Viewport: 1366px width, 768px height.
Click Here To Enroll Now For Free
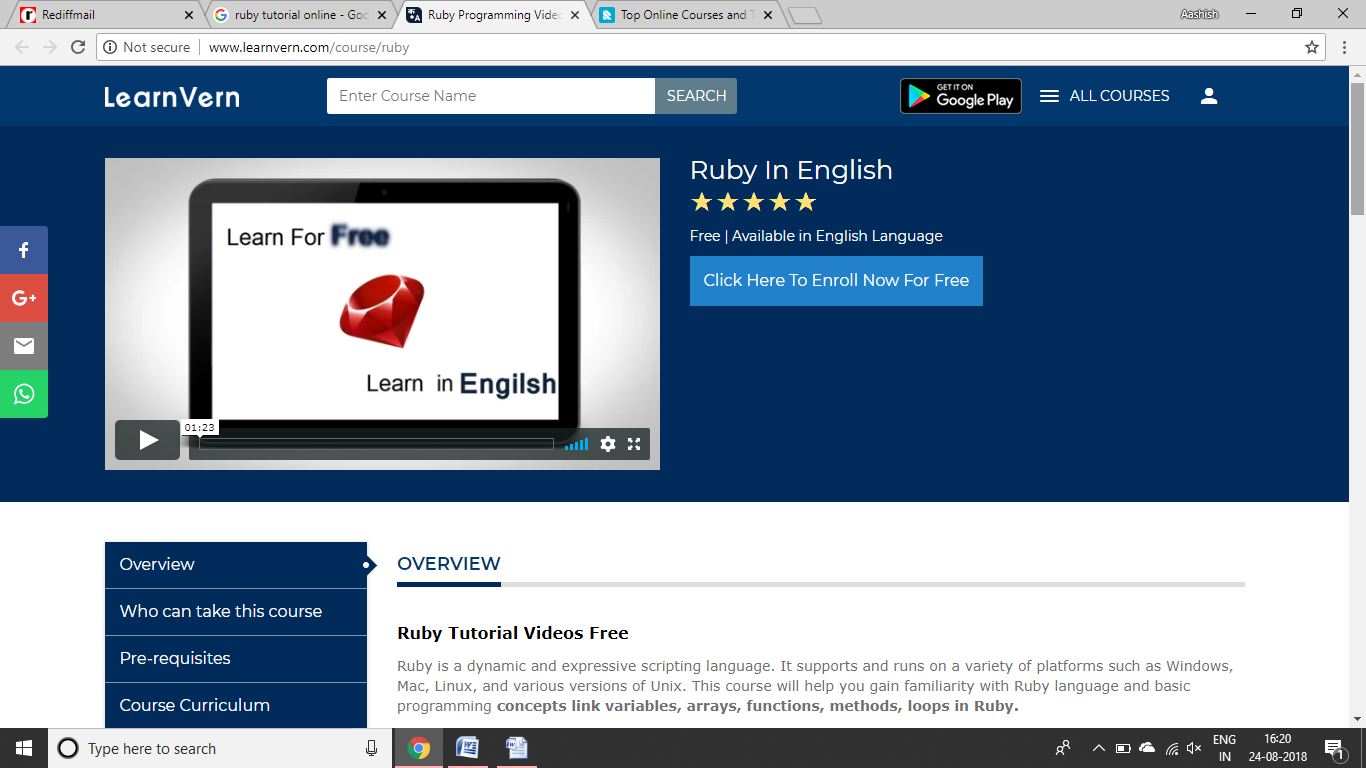click(836, 281)
